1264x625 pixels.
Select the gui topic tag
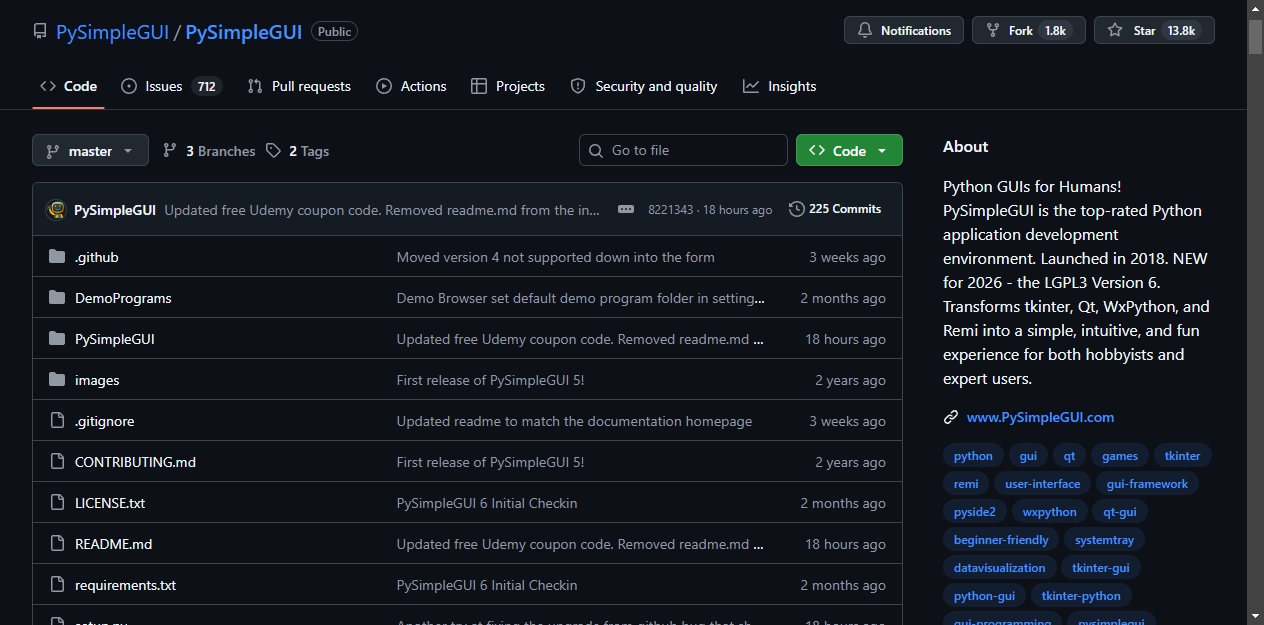click(x=1028, y=456)
